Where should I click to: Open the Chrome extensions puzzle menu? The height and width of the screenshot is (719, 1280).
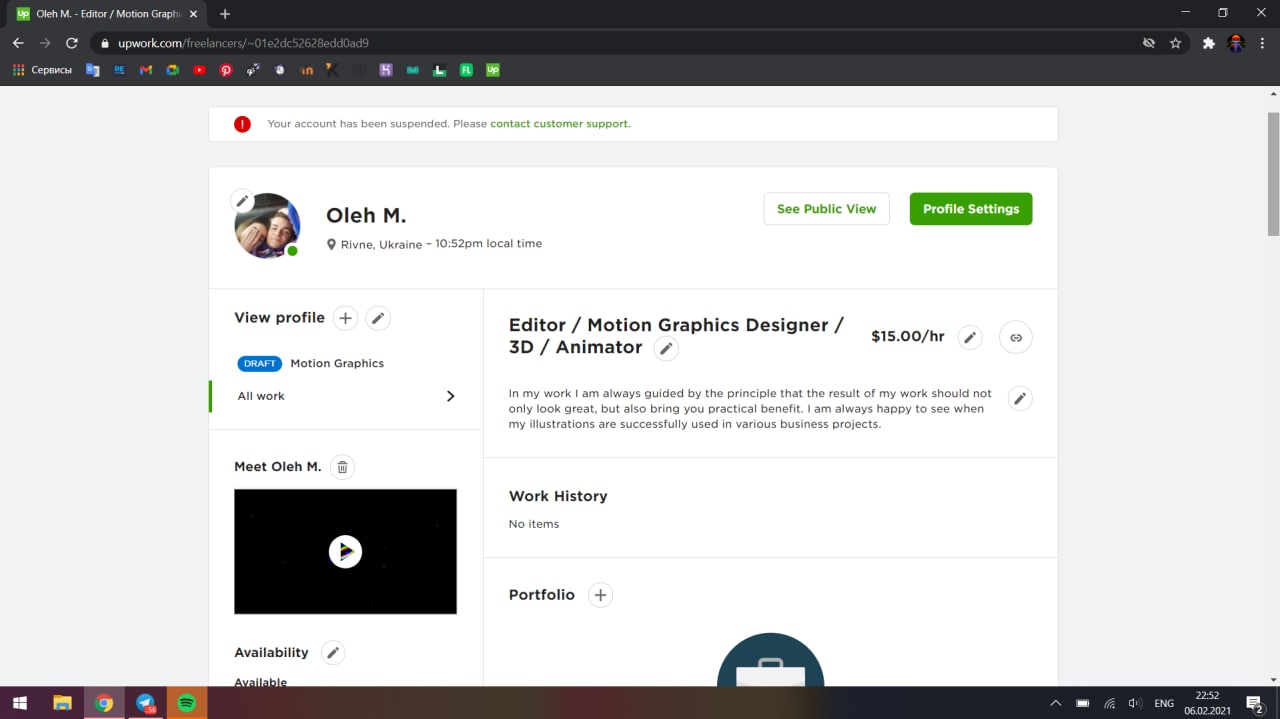pyautogui.click(x=1209, y=43)
